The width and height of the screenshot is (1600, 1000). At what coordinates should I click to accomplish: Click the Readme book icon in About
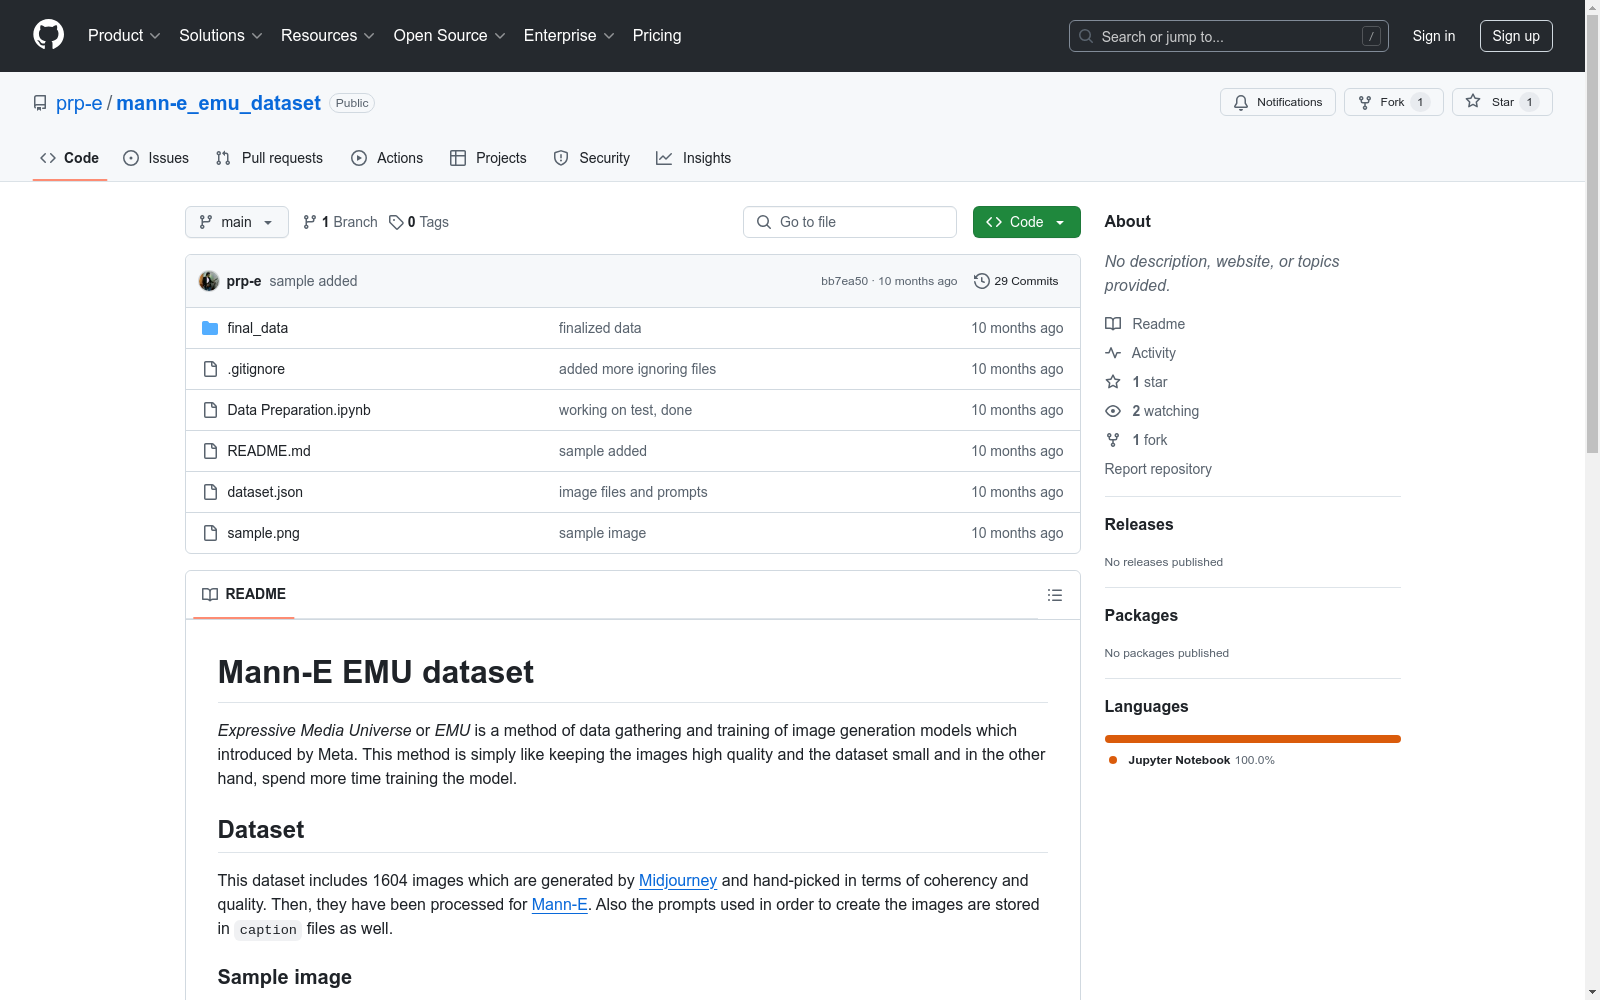[x=1113, y=324]
